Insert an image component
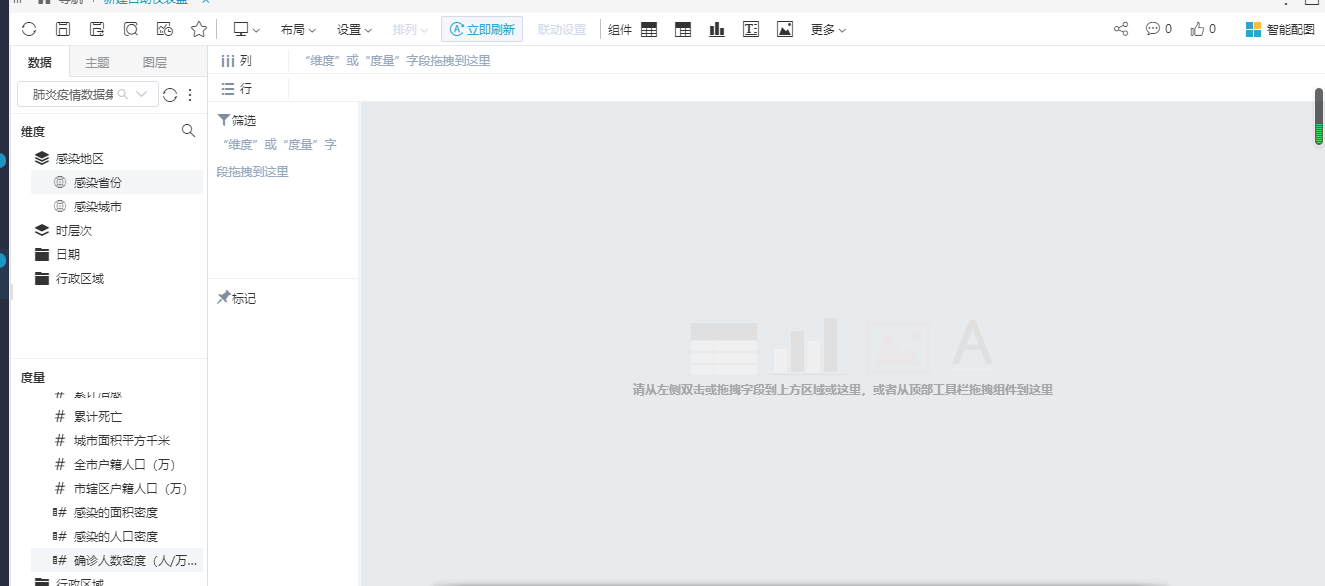 [785, 29]
